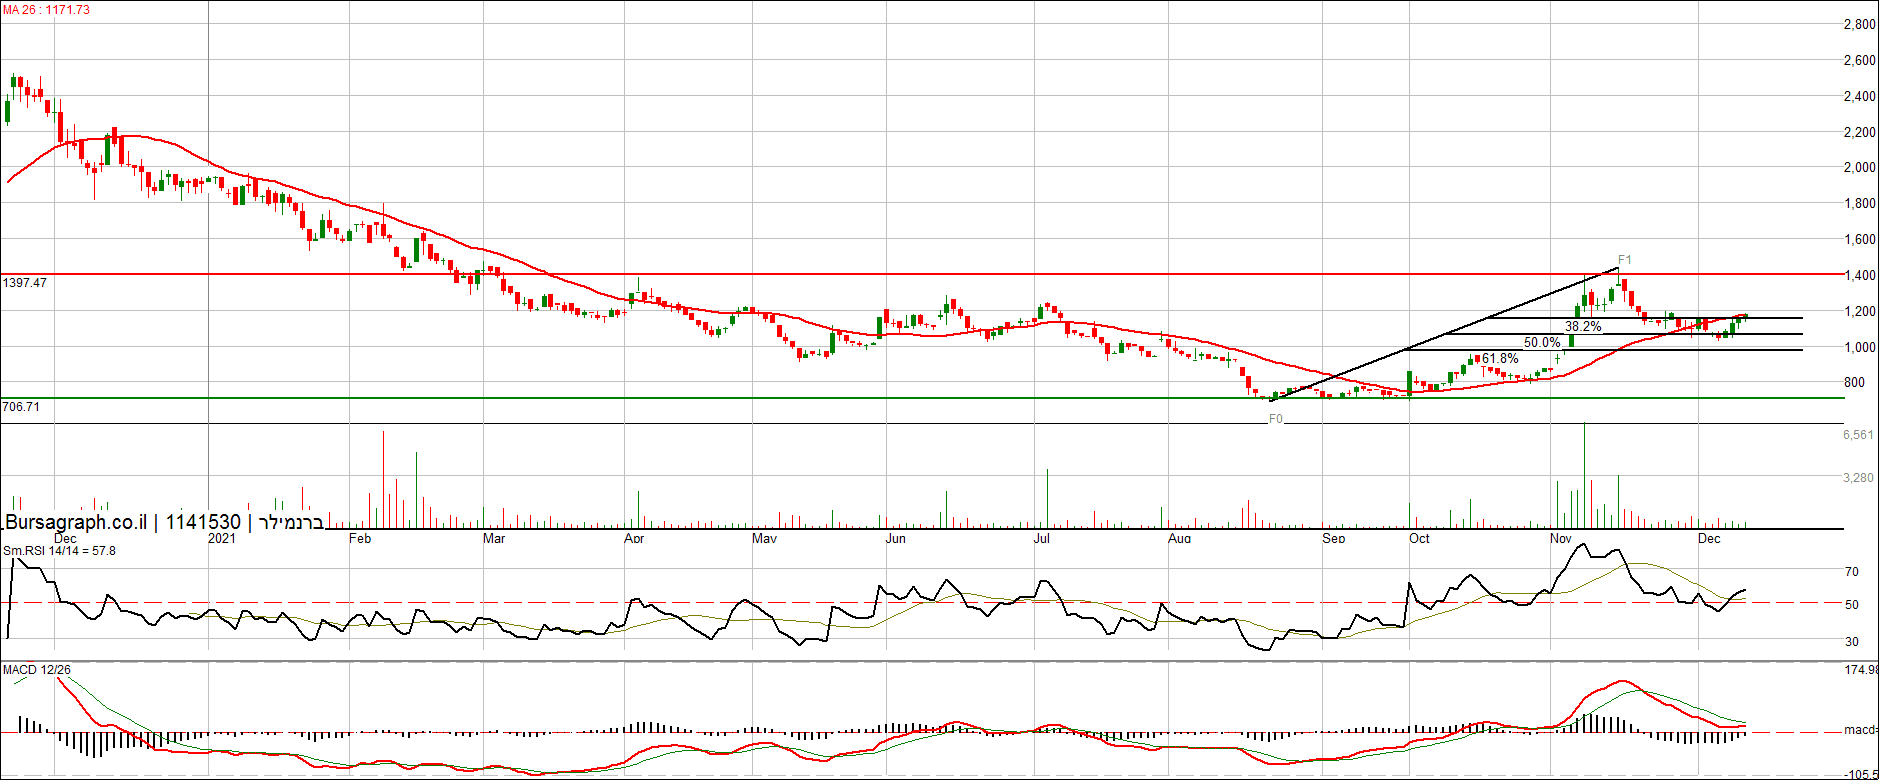Image resolution: width=1879 pixels, height=780 pixels.
Task: Click the 706.71 support line label
Action: 21,407
